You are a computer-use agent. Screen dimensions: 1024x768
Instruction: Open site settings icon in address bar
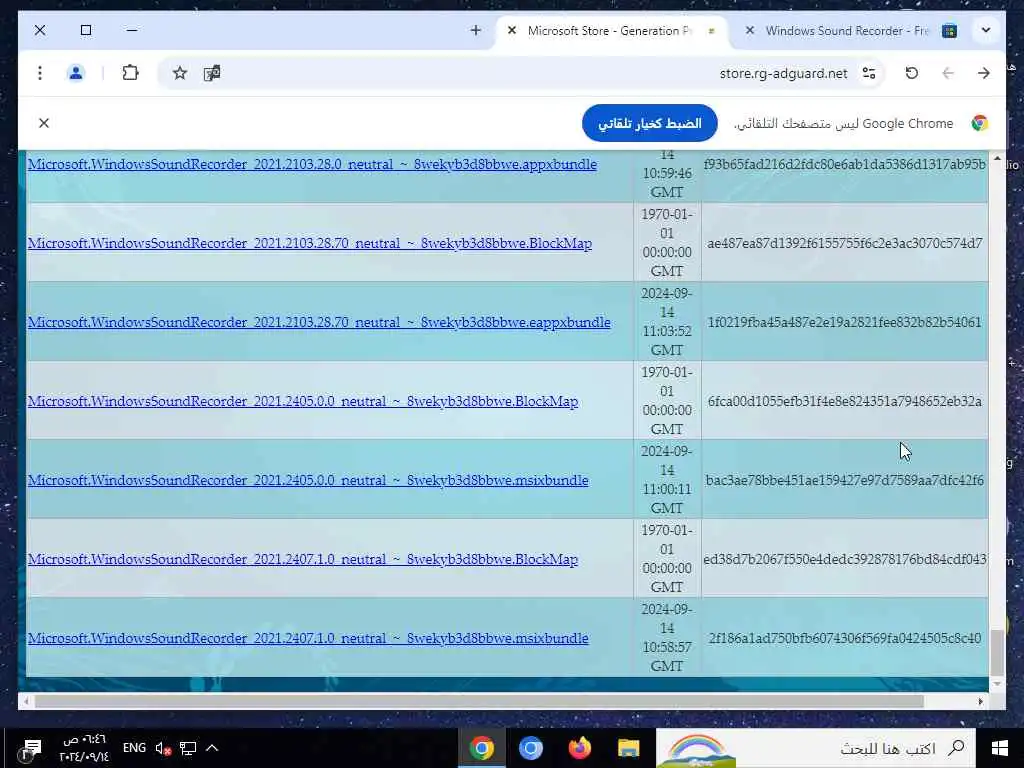coord(869,73)
